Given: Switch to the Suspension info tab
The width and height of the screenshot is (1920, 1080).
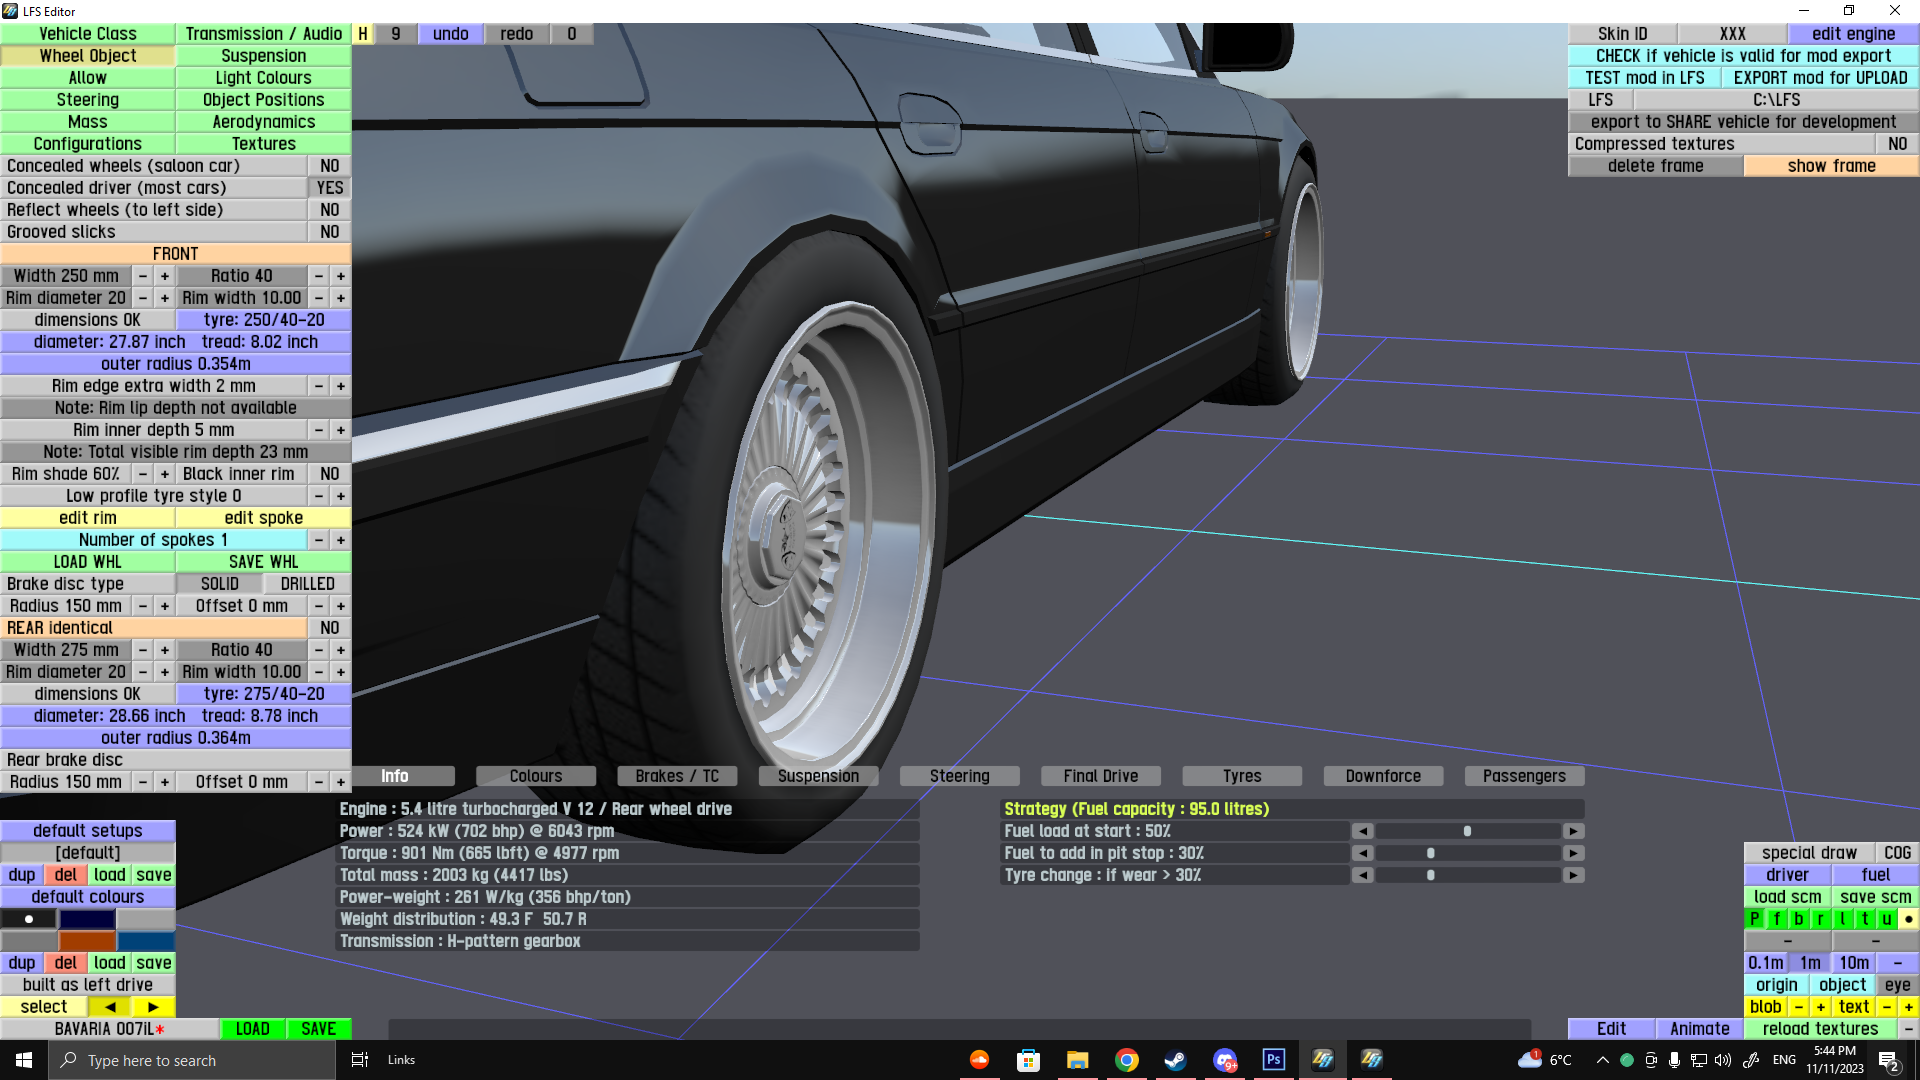Looking at the screenshot, I should pyautogui.click(x=818, y=776).
